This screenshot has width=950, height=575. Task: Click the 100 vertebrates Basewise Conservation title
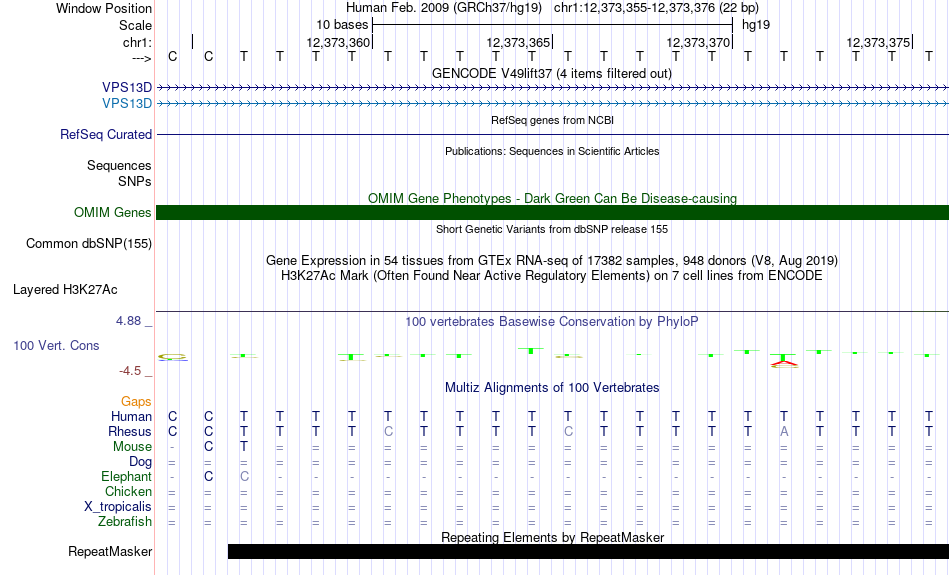click(x=552, y=321)
